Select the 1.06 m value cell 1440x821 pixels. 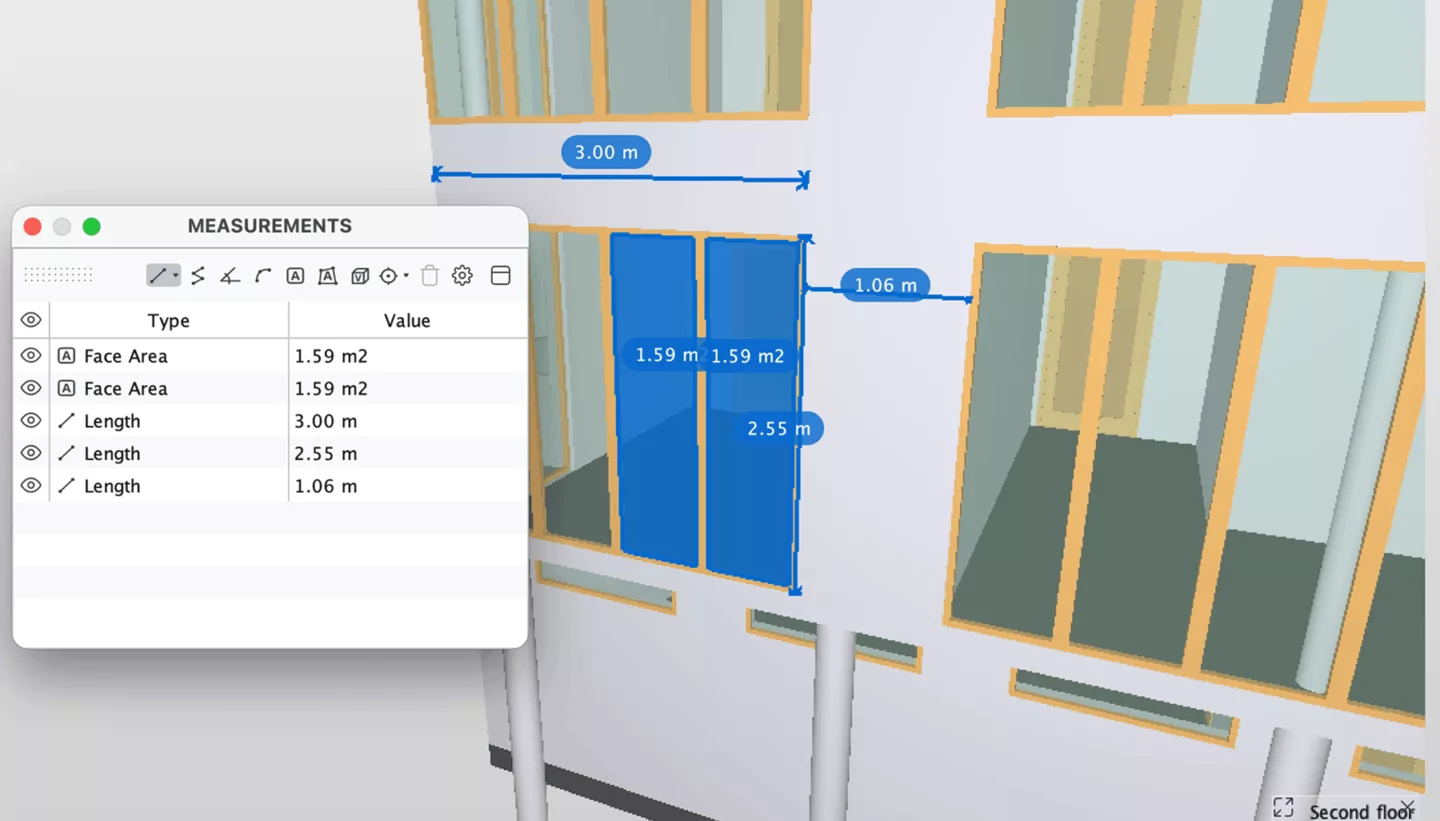408,486
